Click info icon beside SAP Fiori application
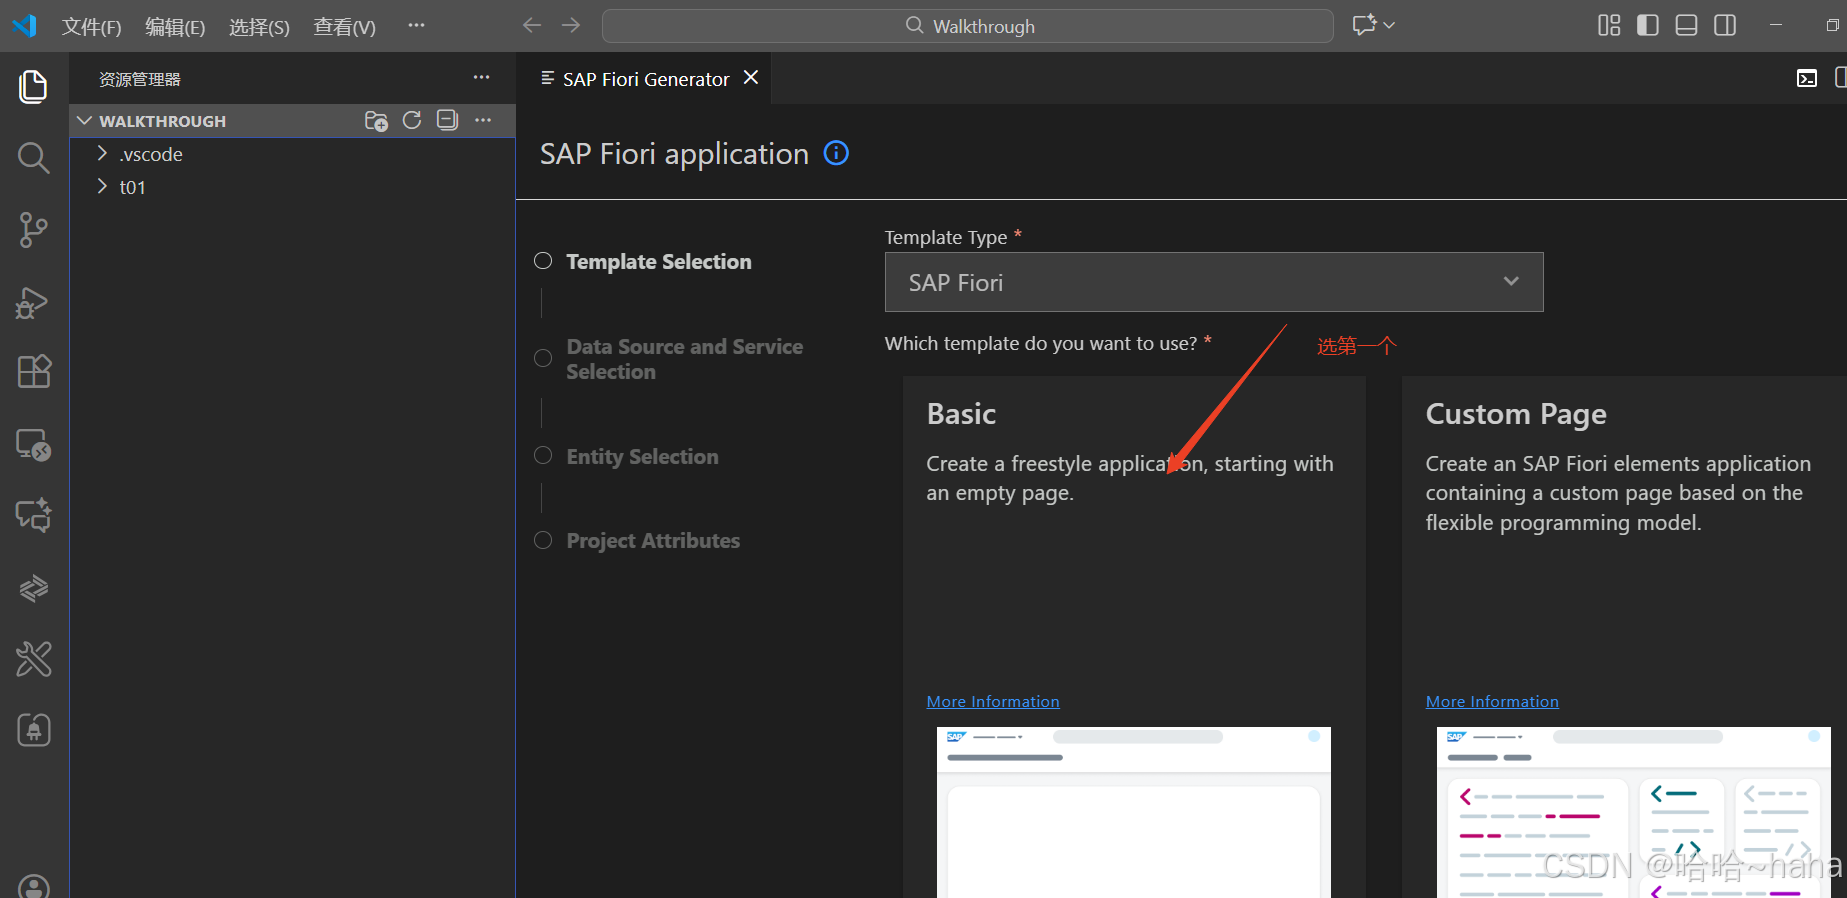This screenshot has height=898, width=1847. (x=836, y=153)
